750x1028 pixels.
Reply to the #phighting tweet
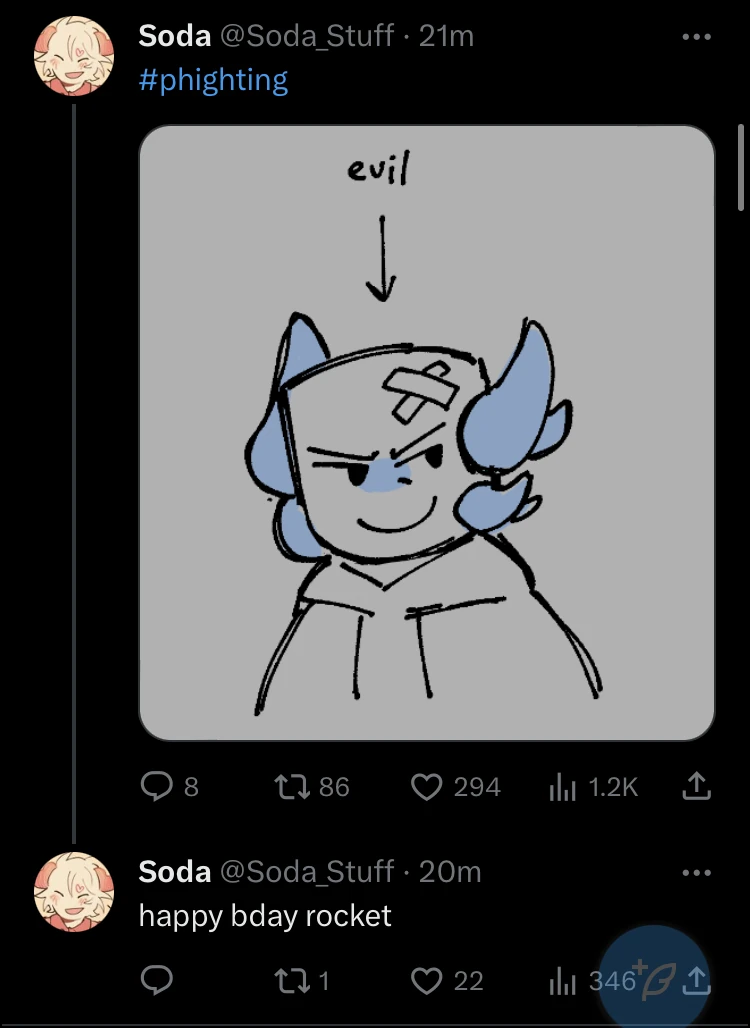coord(157,787)
